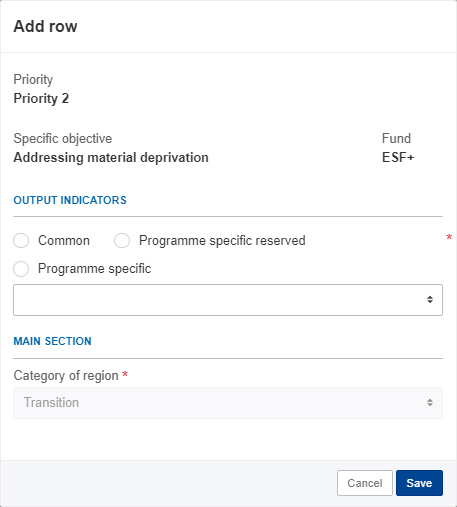Open the Category of region Transition dropdown
This screenshot has height=507, width=457.
[228, 403]
